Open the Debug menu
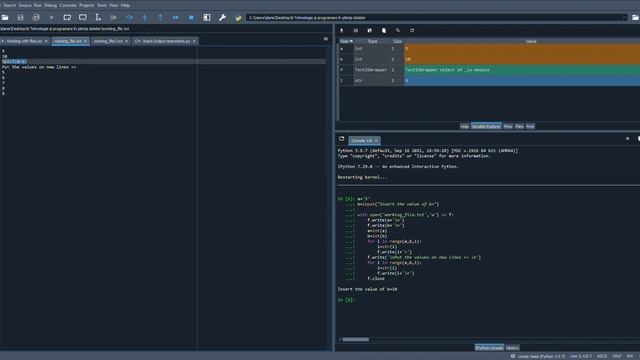640x360 pixels. 51,5
